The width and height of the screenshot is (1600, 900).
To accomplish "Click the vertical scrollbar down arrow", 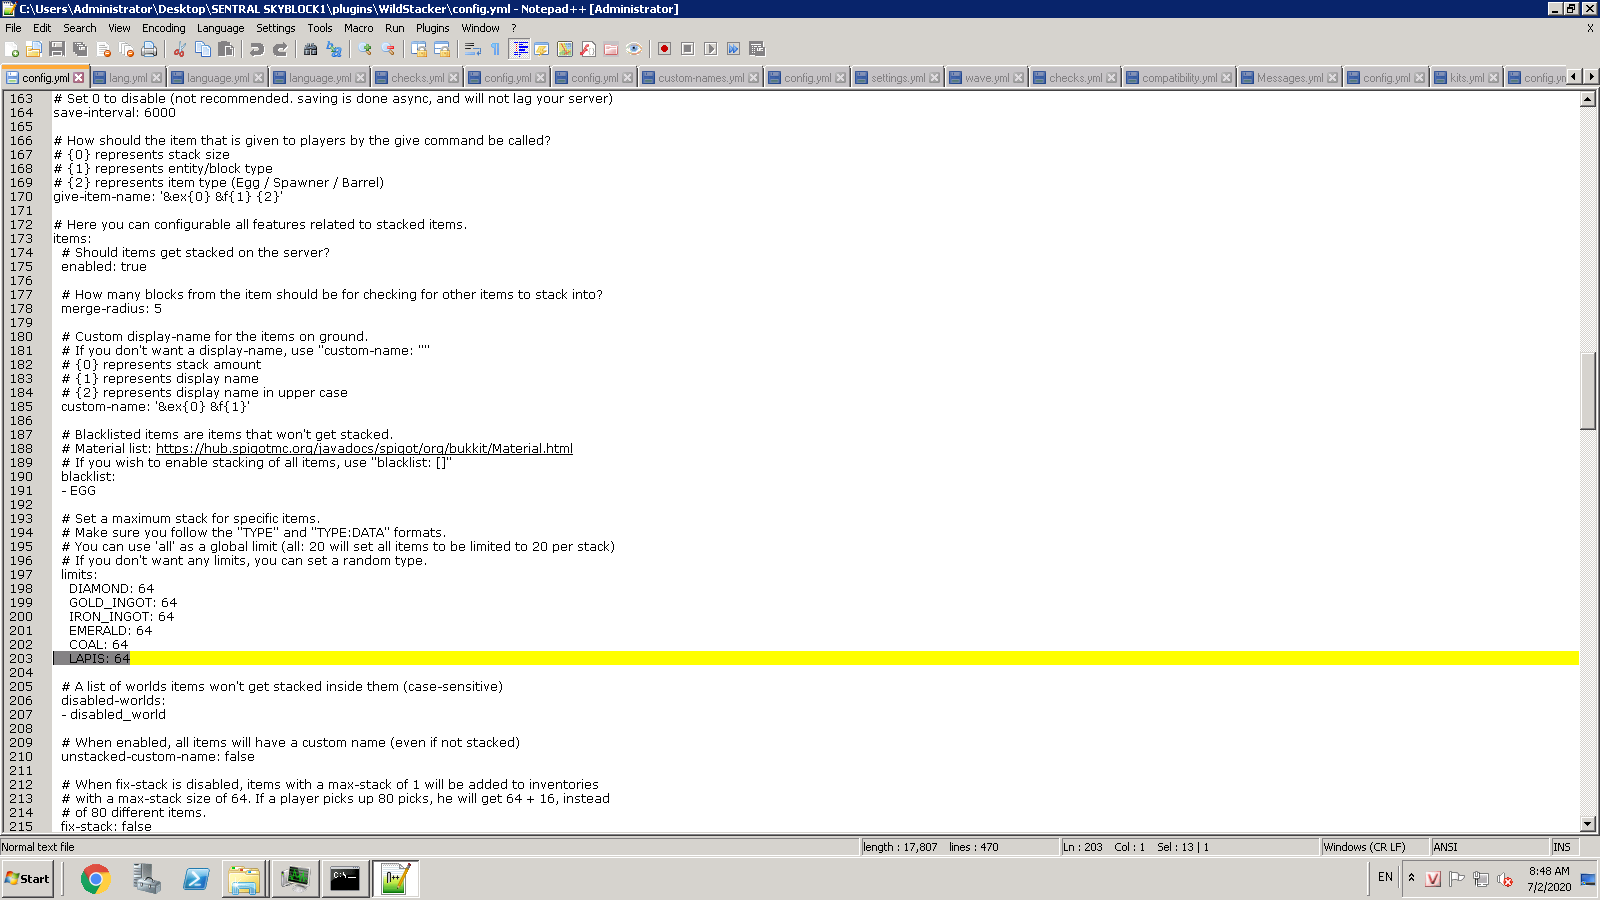I will (1588, 825).
